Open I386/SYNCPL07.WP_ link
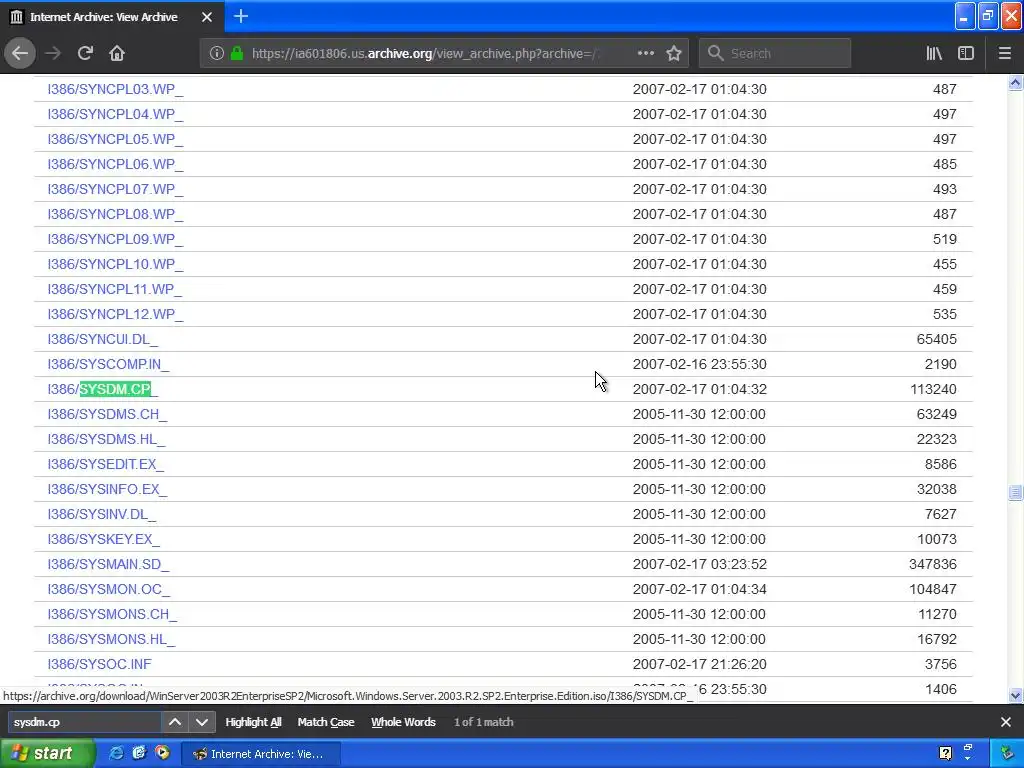 pyautogui.click(x=115, y=189)
